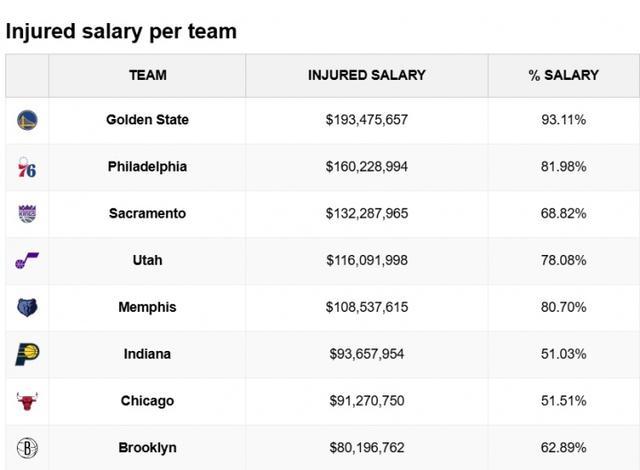This screenshot has height=470, width=640.
Task: Click the Brooklyn Nets logo
Action: pos(27,447)
